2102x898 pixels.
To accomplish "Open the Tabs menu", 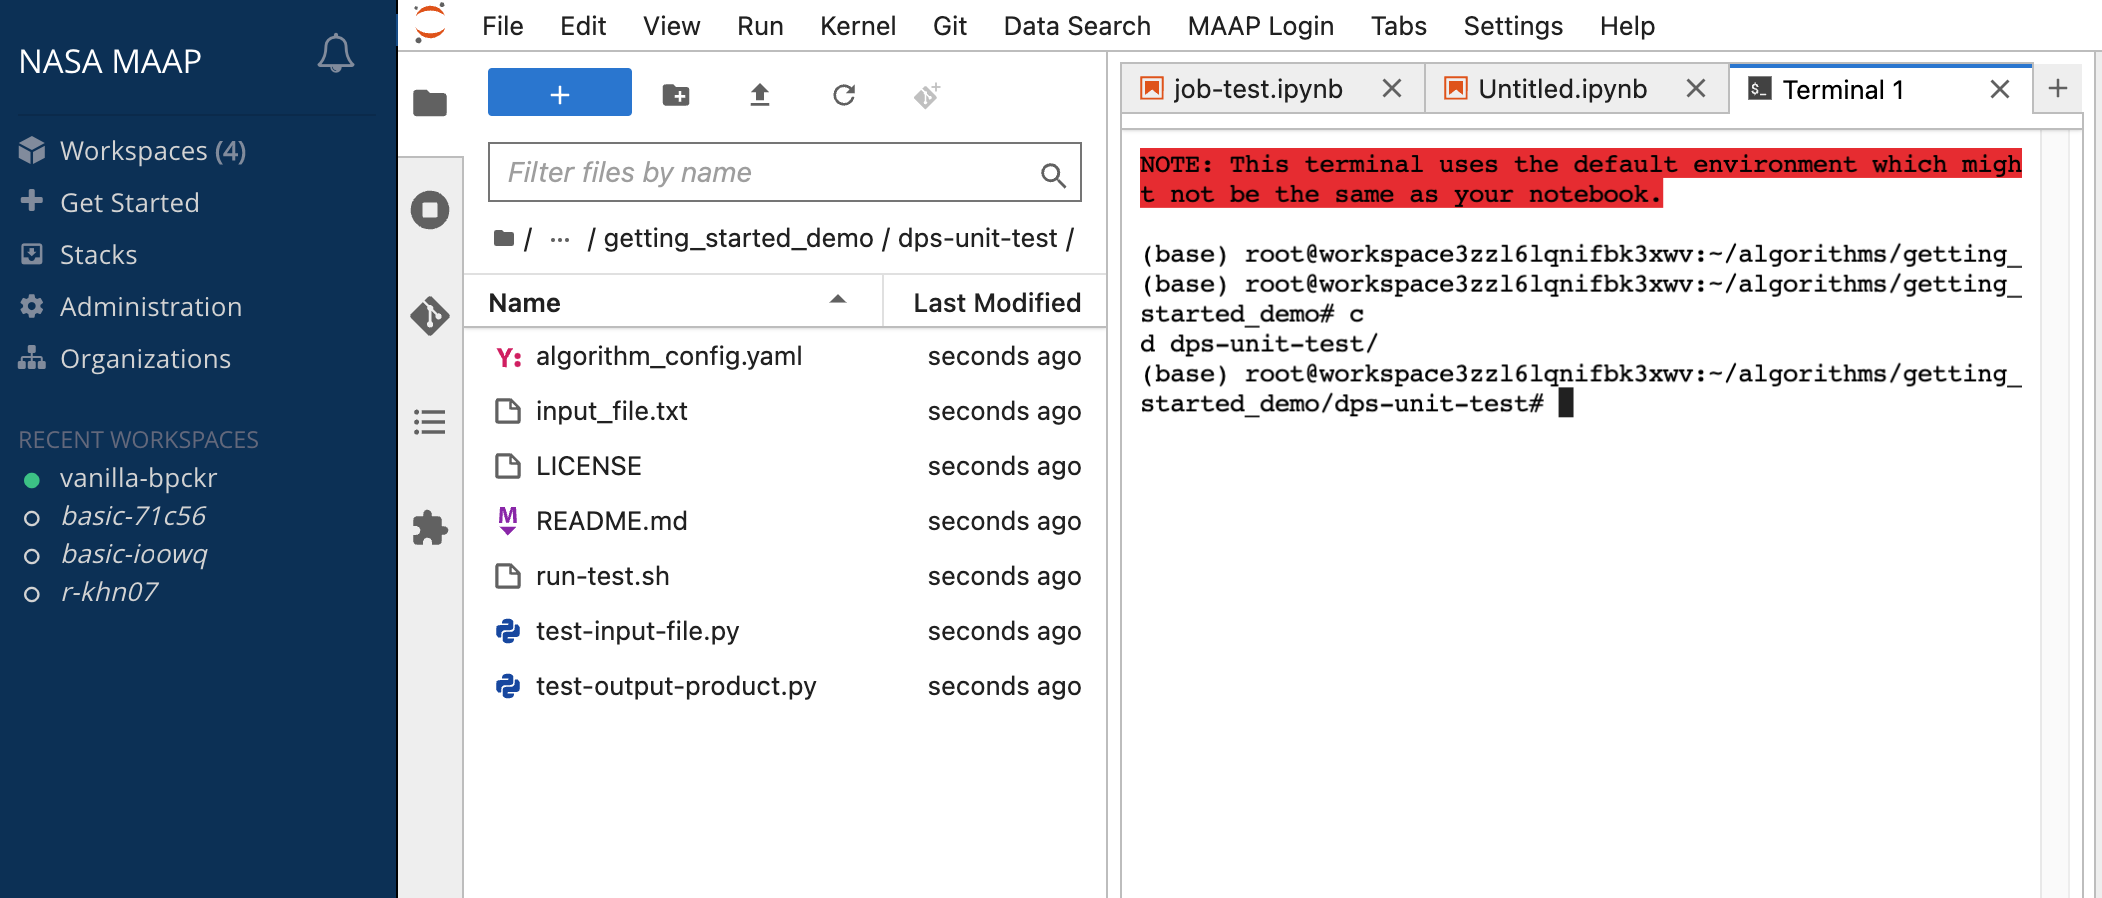I will [1398, 26].
